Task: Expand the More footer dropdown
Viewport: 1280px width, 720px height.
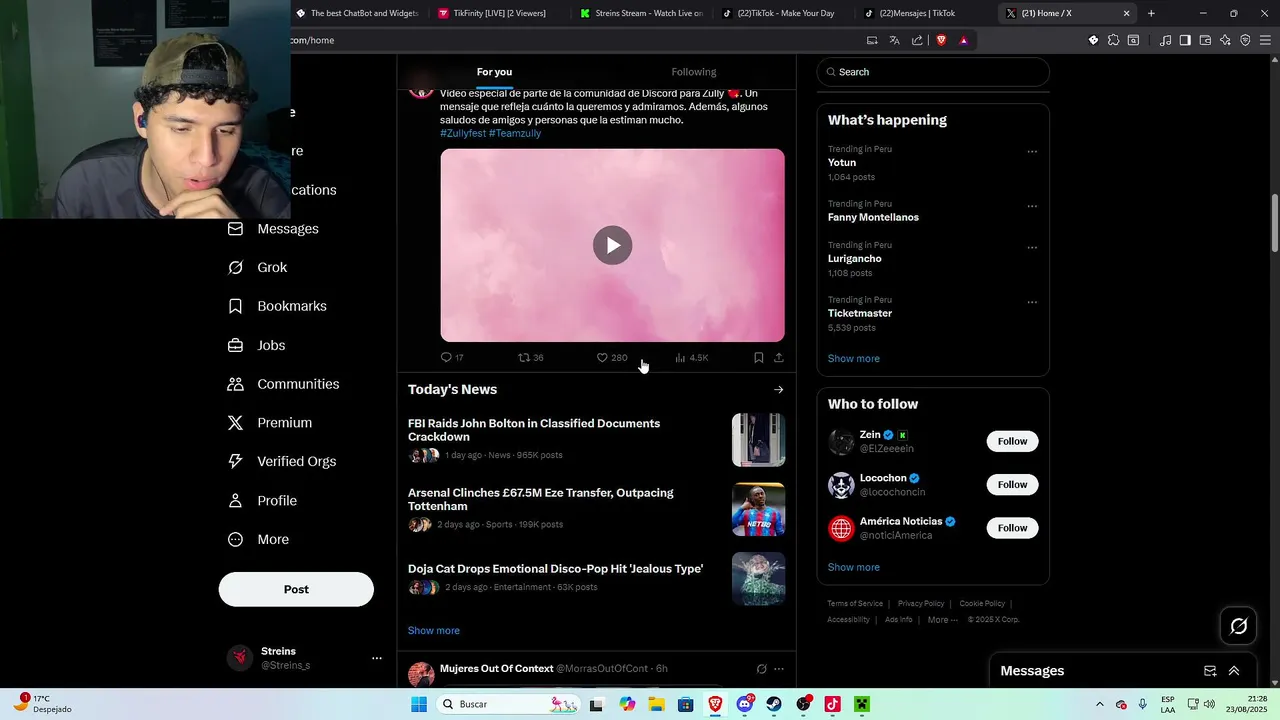Action: 942,620
